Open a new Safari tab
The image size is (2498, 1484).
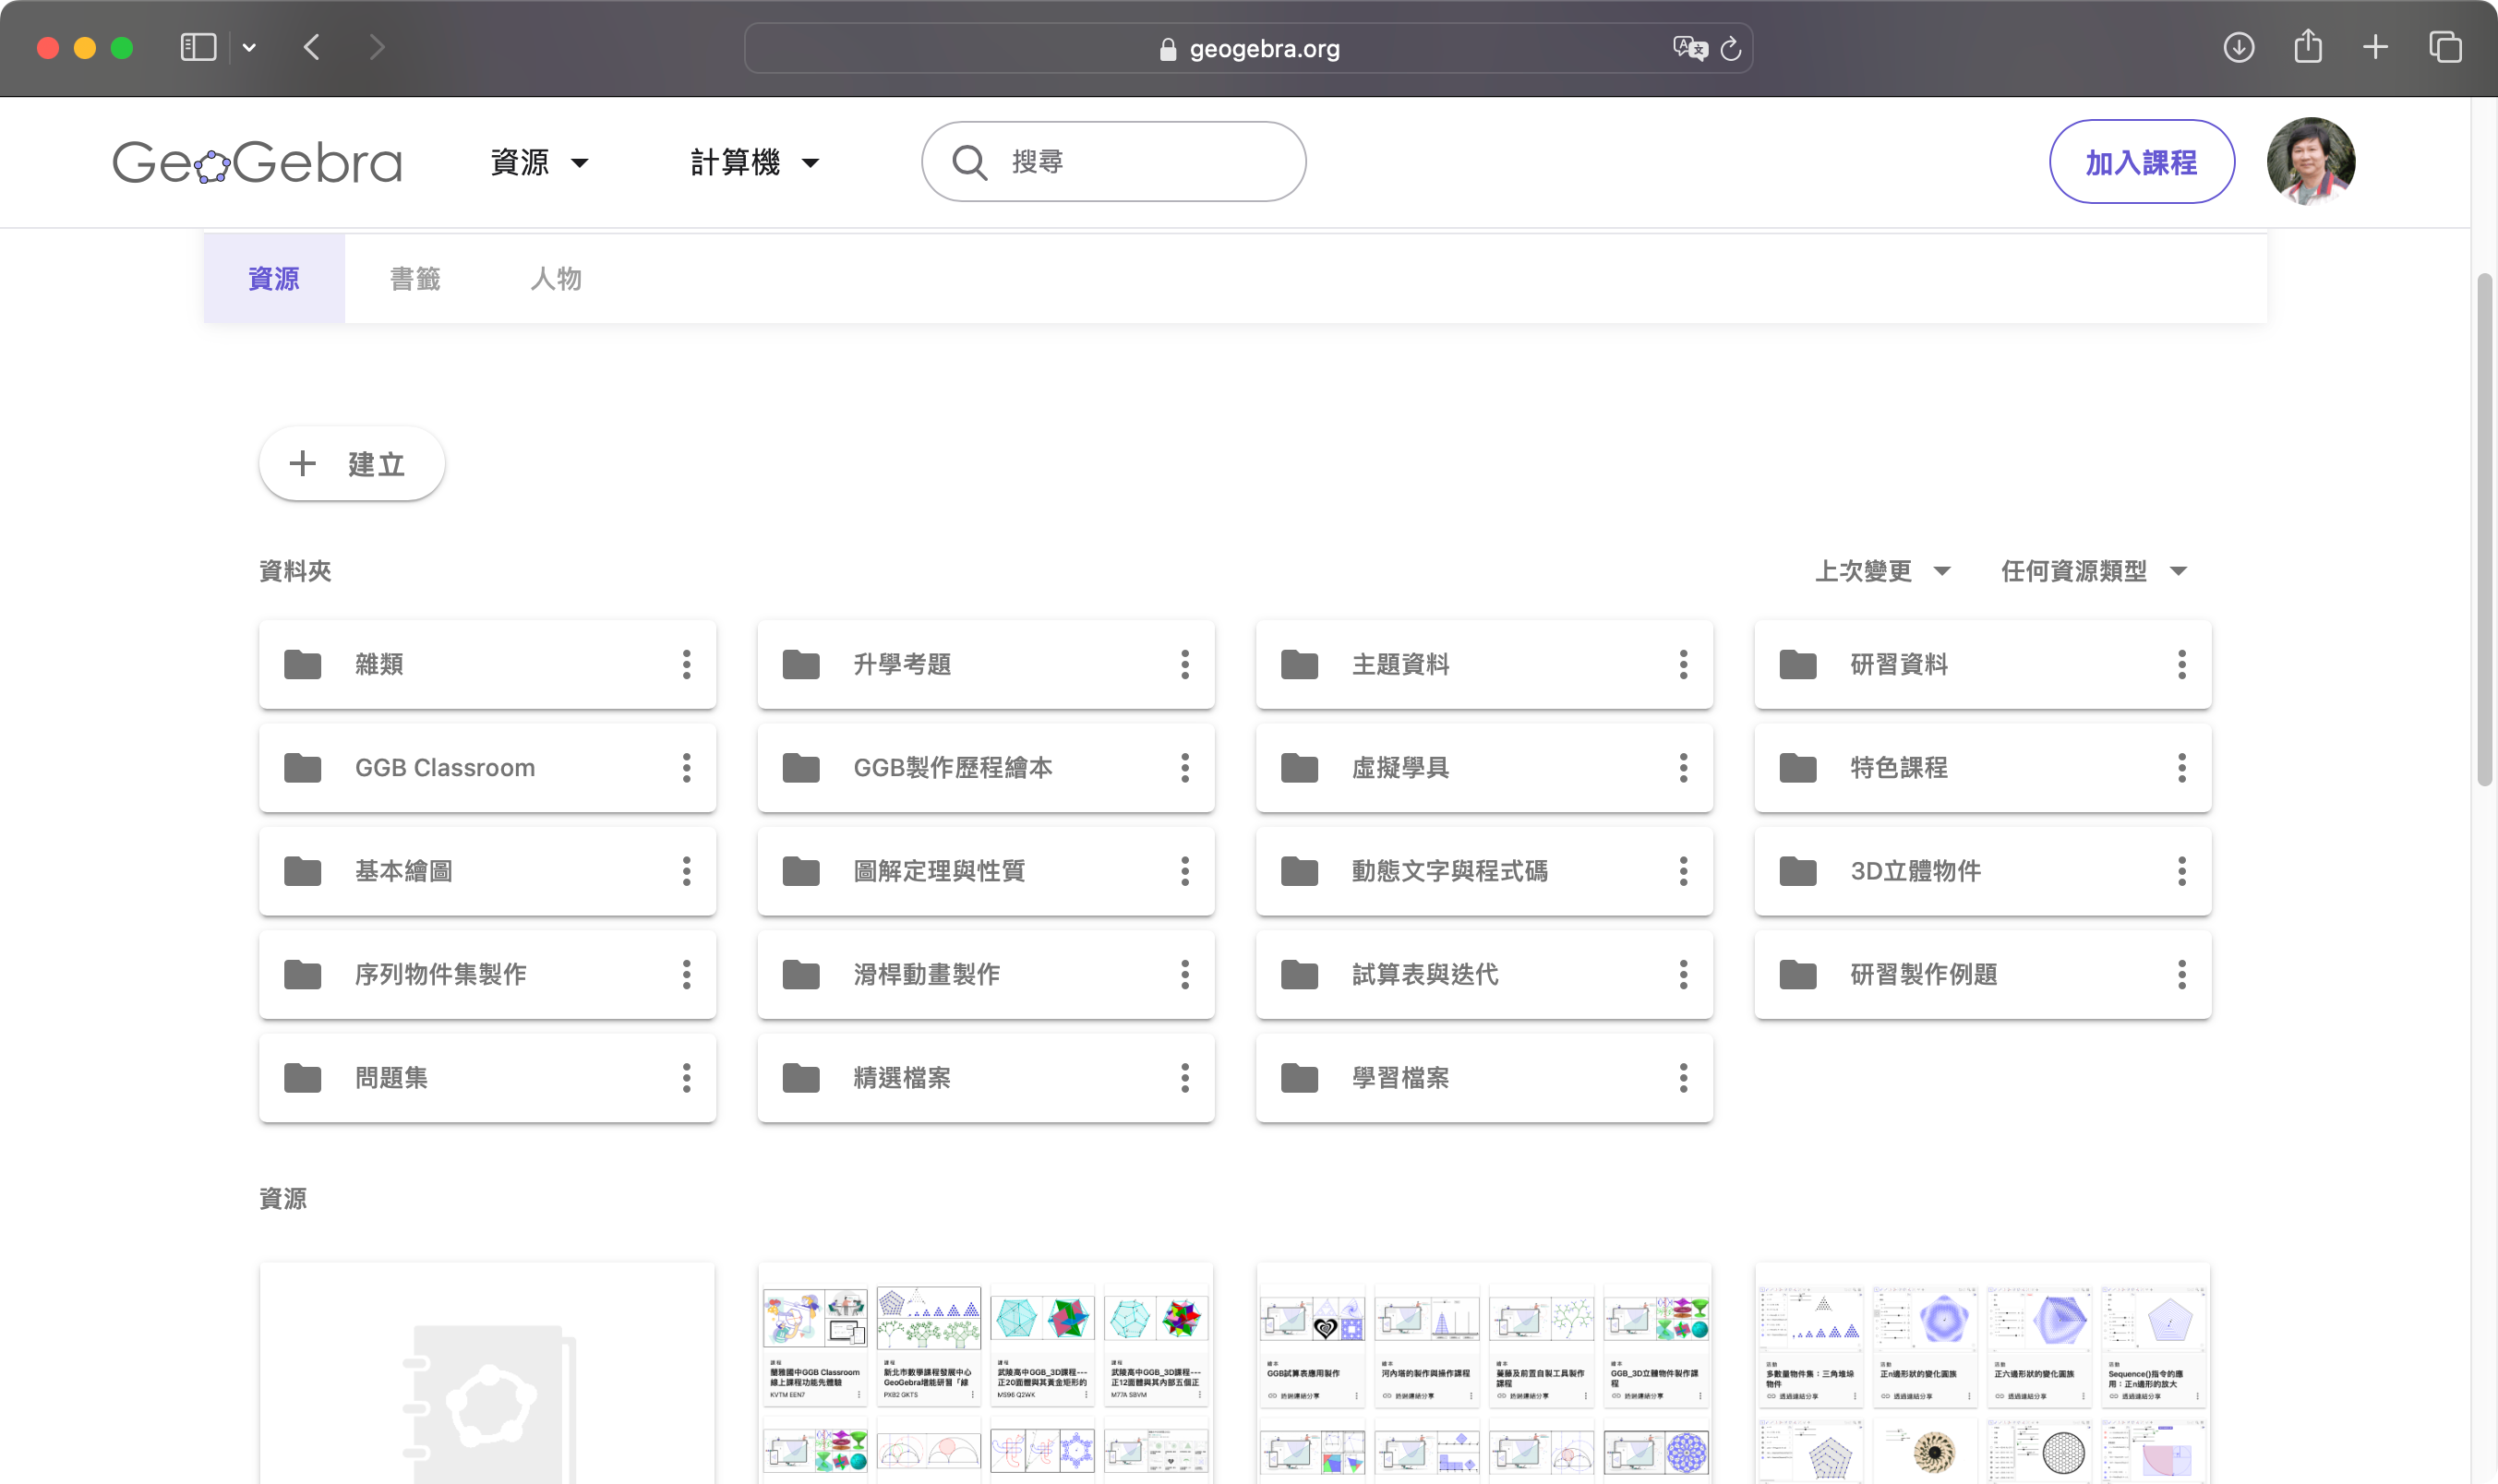coord(2376,47)
